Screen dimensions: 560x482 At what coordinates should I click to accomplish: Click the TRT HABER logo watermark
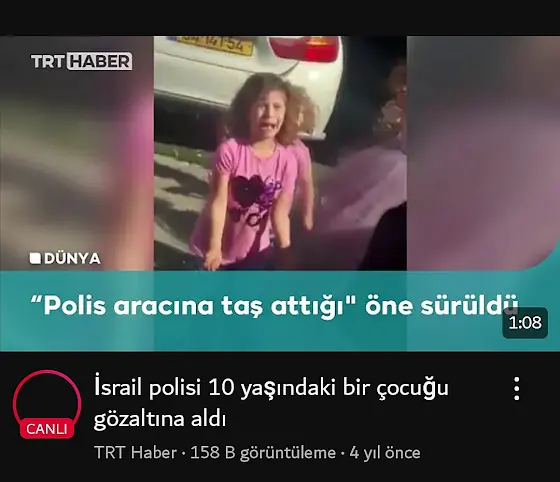[x=81, y=61]
